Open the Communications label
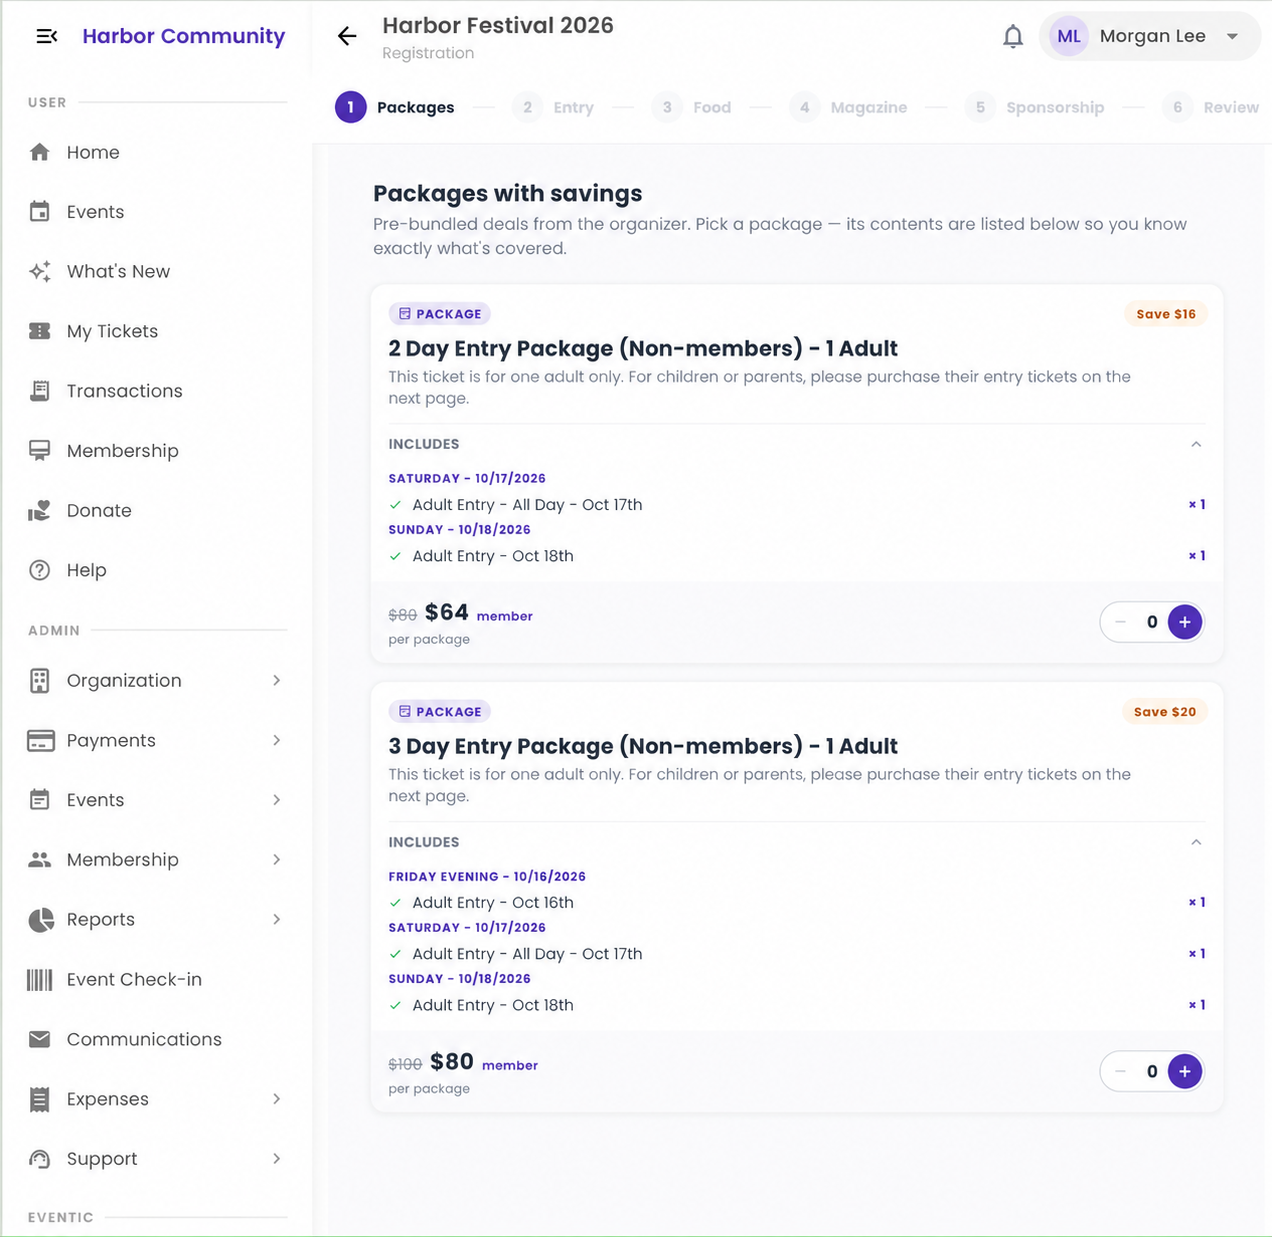The image size is (1272, 1237). pyautogui.click(x=144, y=1039)
